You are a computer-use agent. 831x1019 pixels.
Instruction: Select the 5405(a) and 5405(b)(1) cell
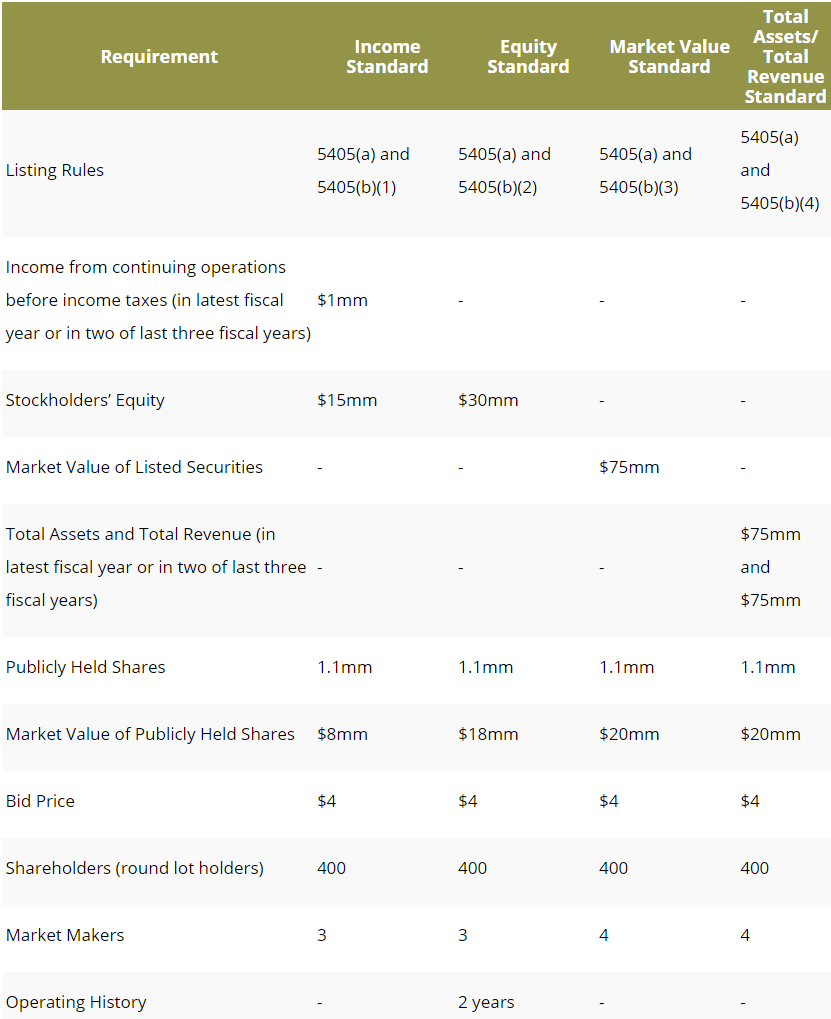(363, 170)
